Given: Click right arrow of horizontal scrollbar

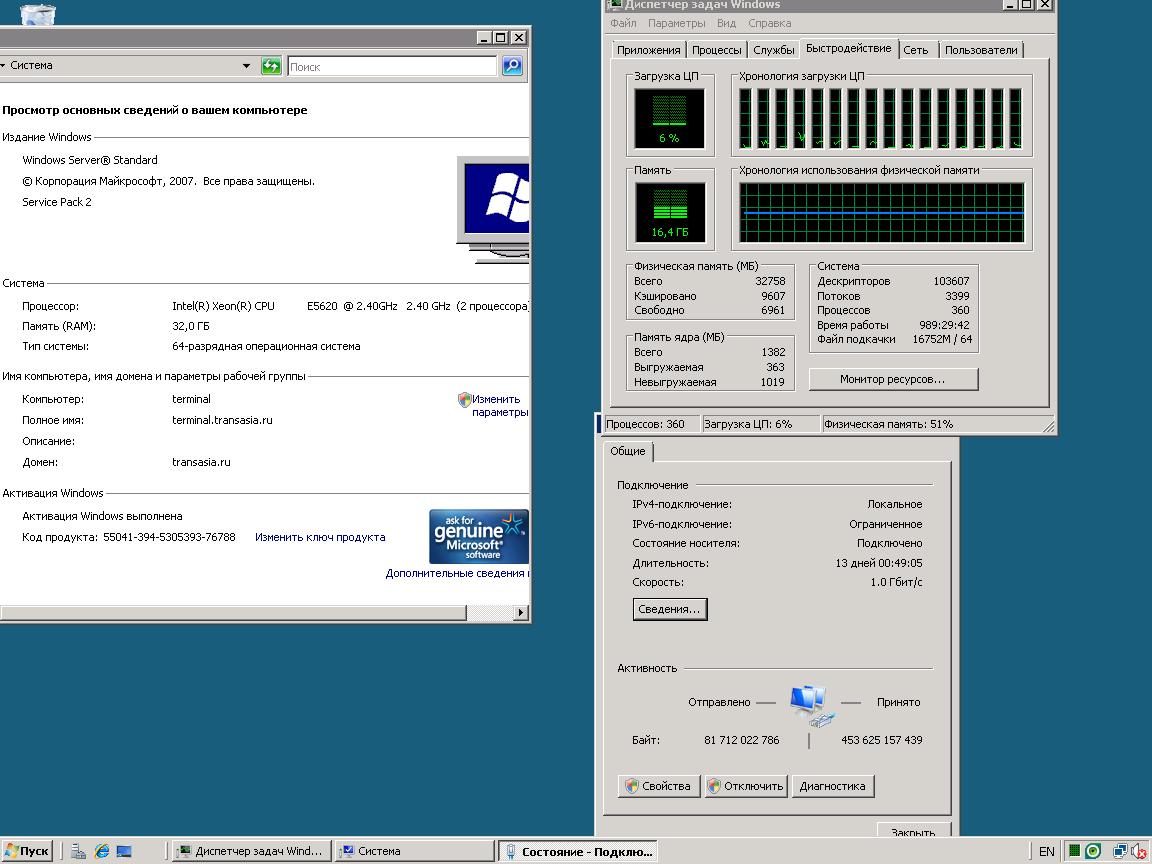Looking at the screenshot, I should tap(521, 612).
